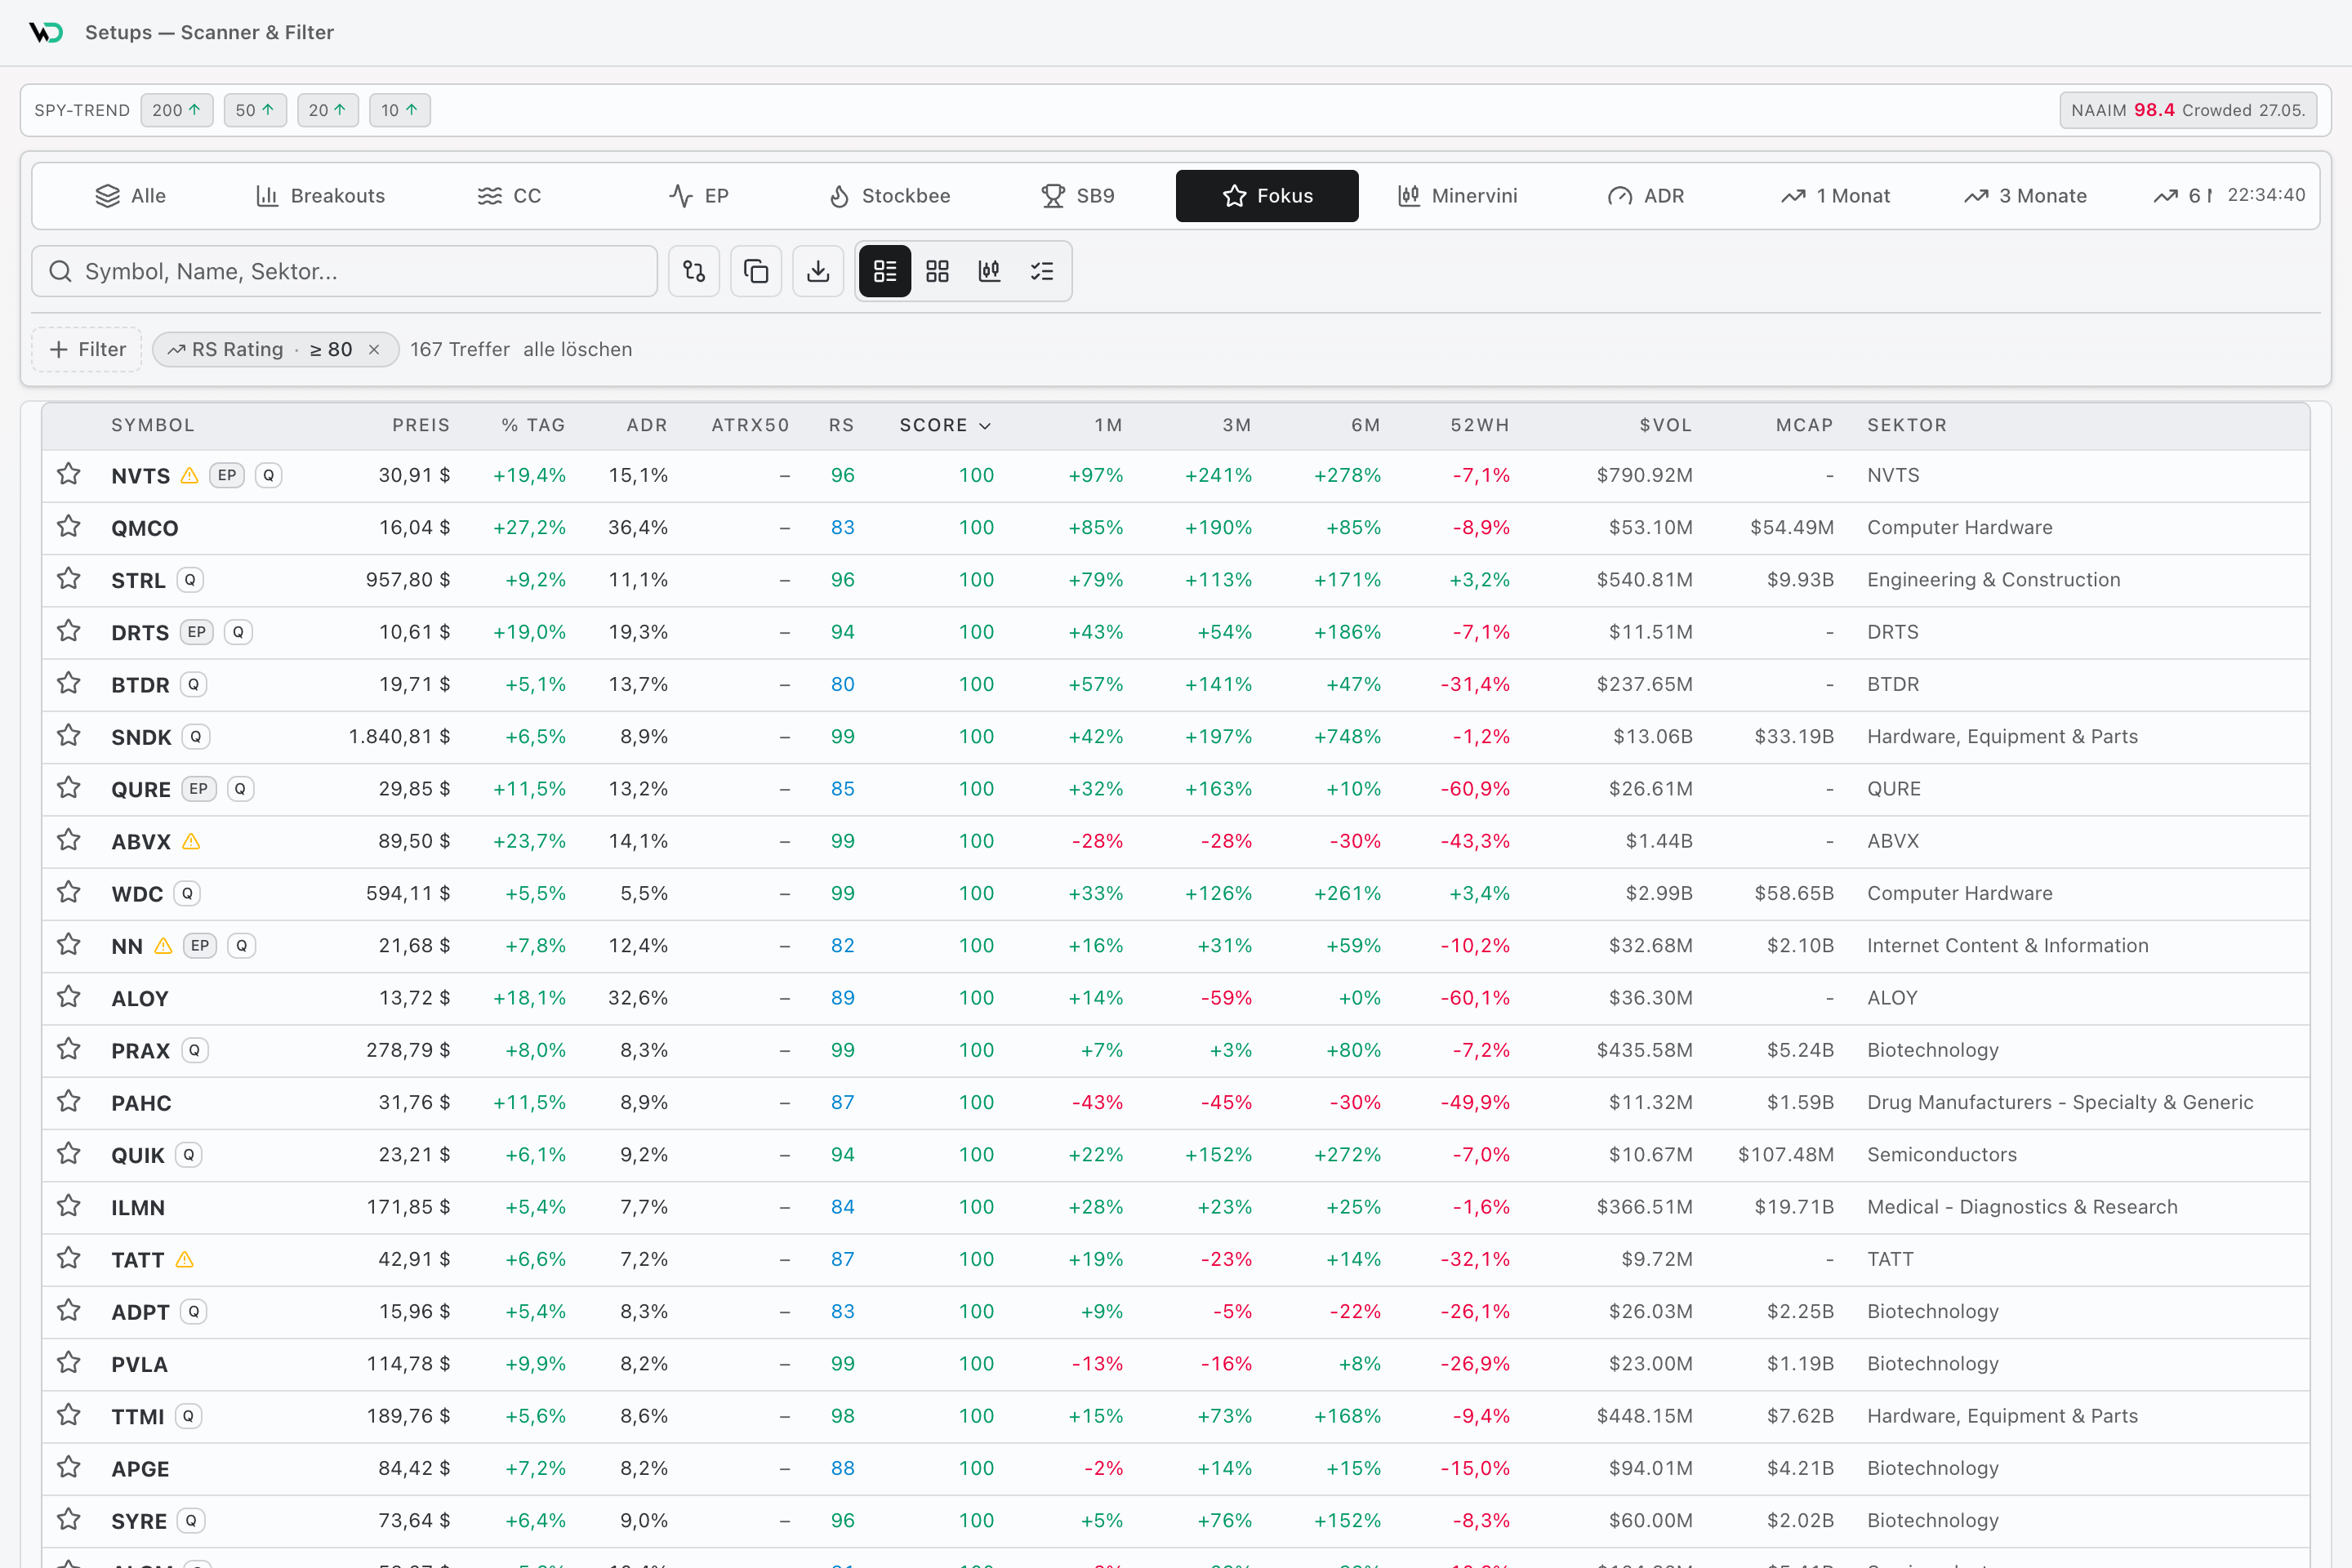This screenshot has width=2352, height=1568.
Task: Switch to checklist view icon
Action: [1042, 271]
